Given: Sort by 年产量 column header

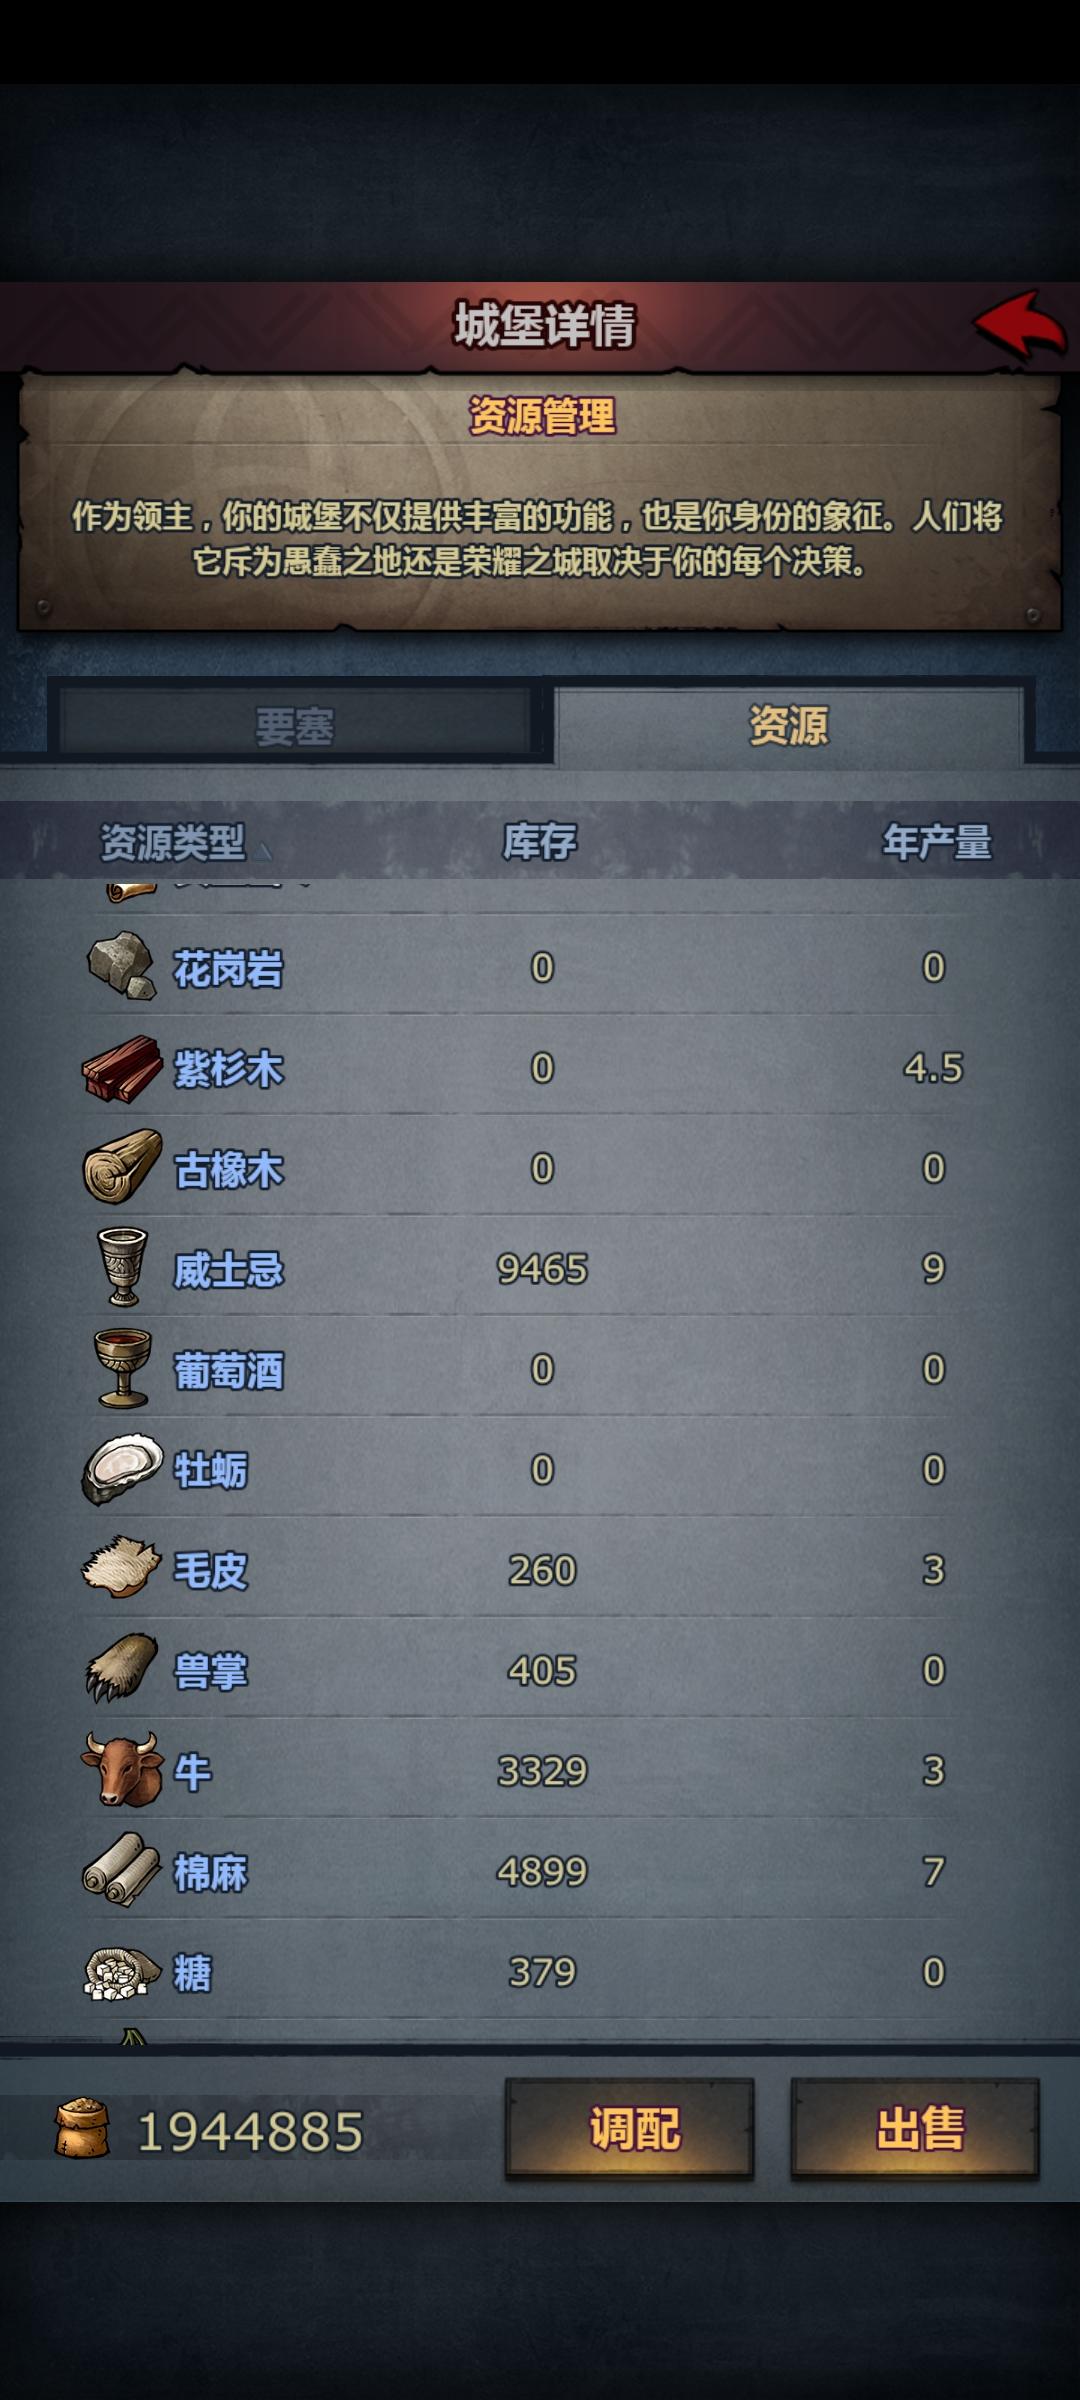Looking at the screenshot, I should 937,842.
